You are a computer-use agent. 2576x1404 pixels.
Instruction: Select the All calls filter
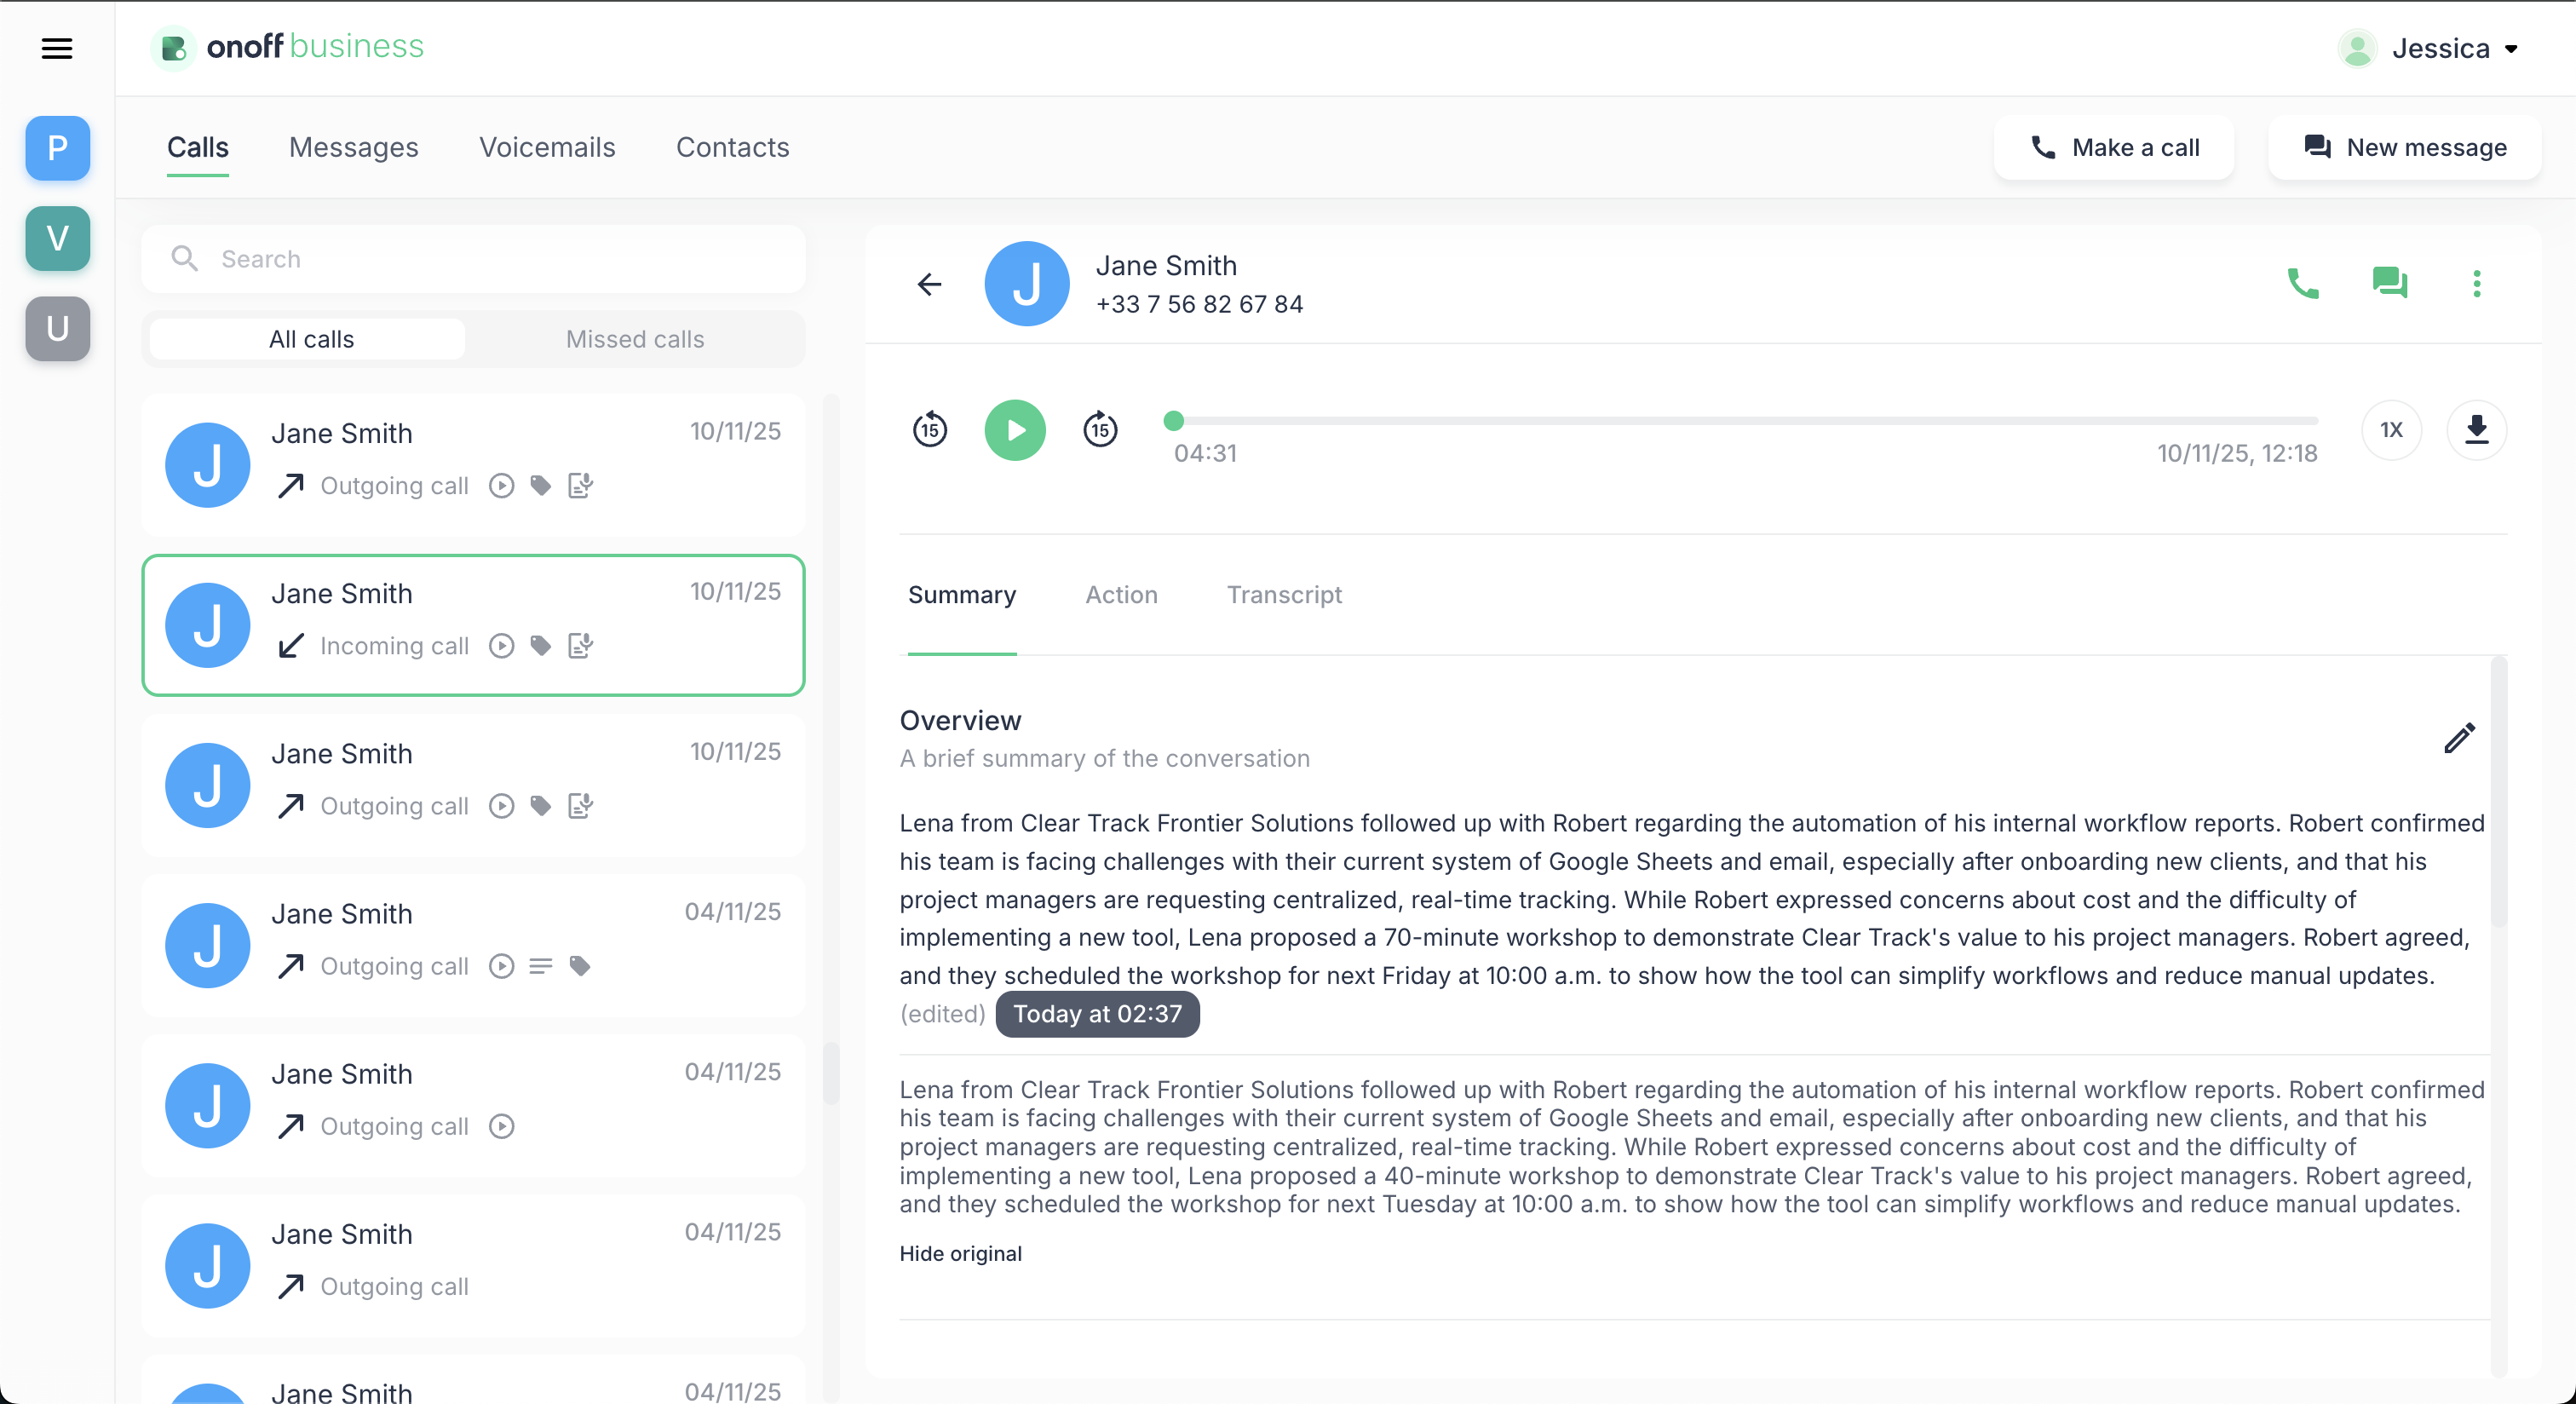[x=308, y=339]
